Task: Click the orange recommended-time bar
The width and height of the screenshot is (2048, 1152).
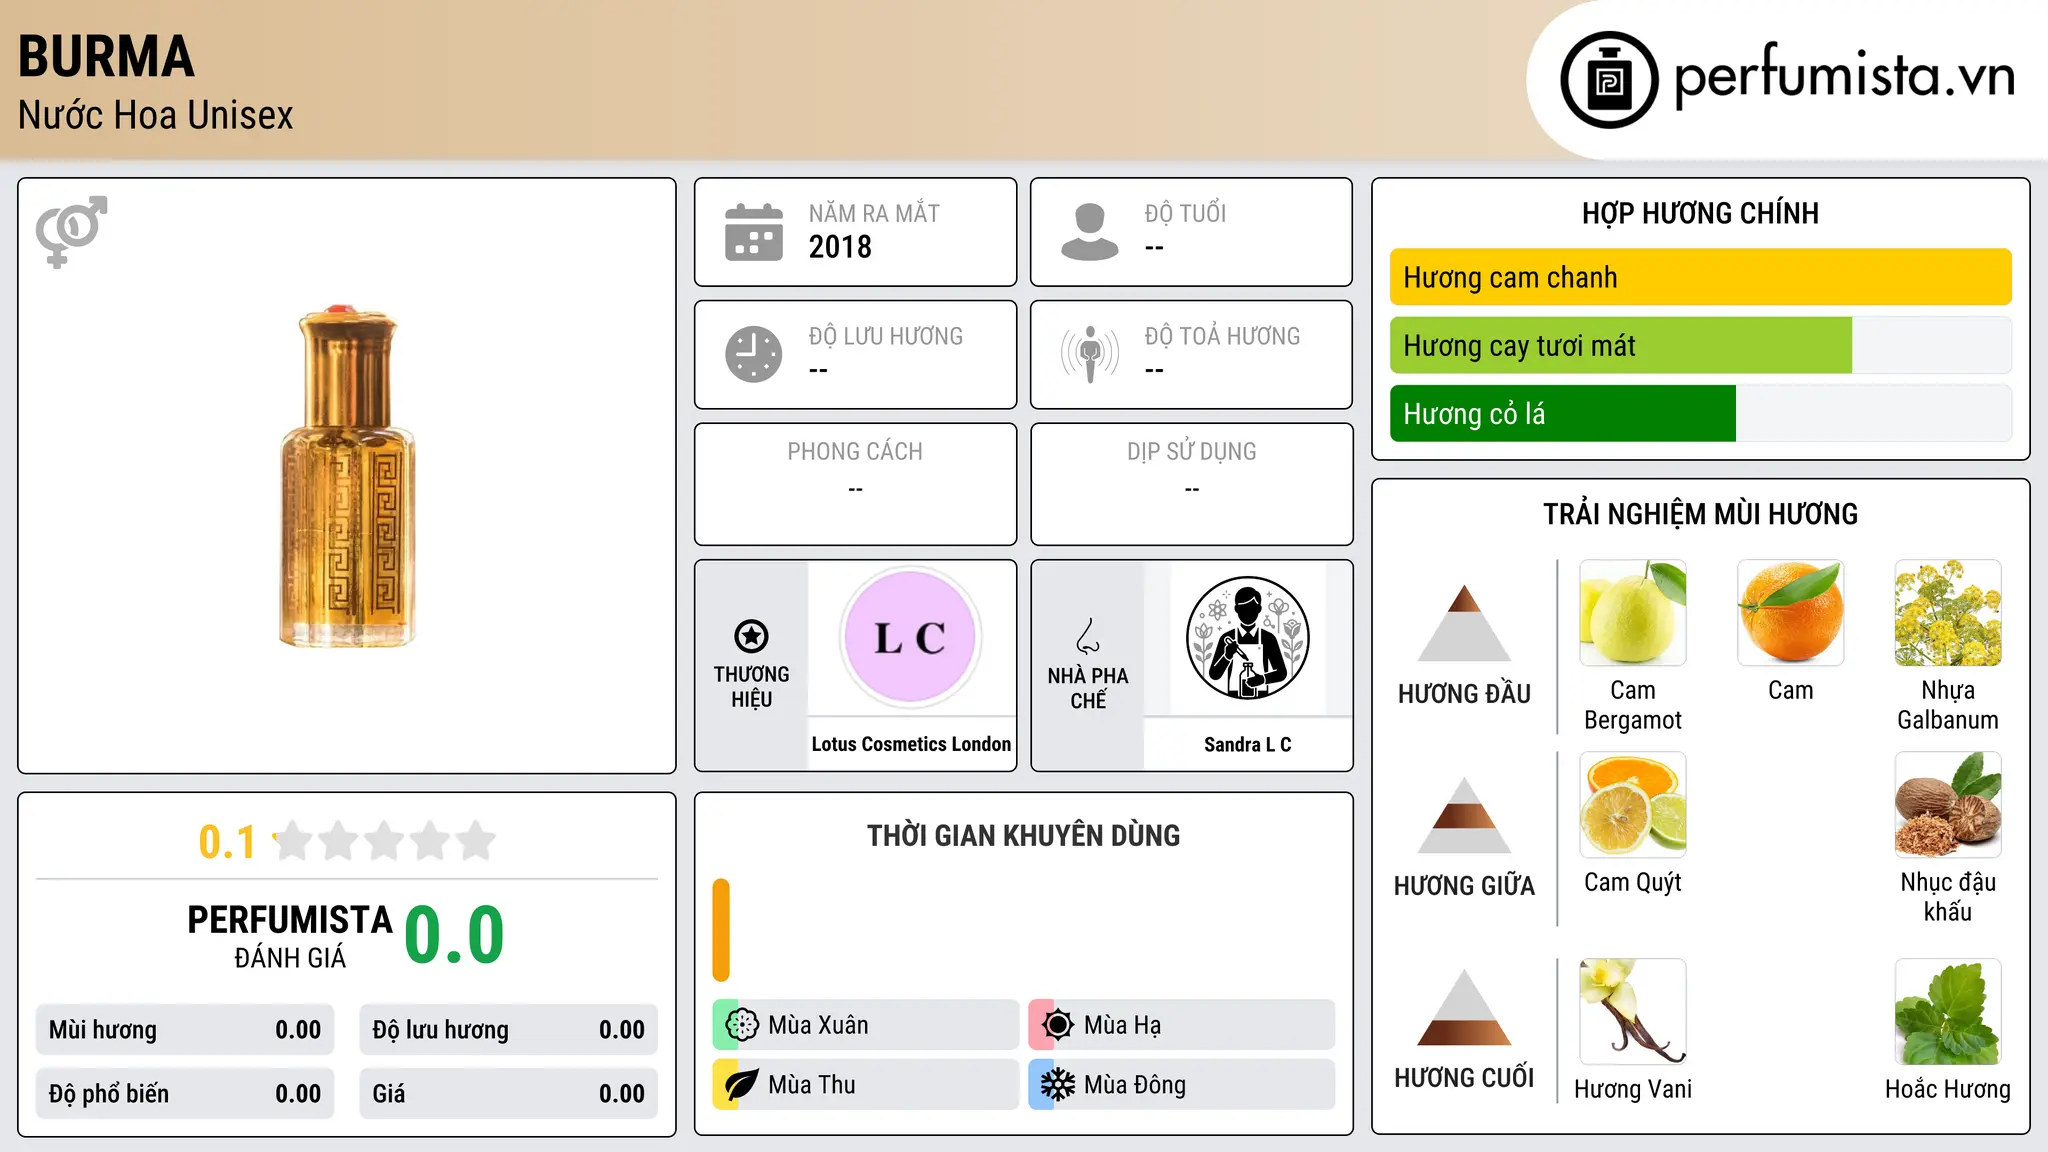Action: pos(721,930)
